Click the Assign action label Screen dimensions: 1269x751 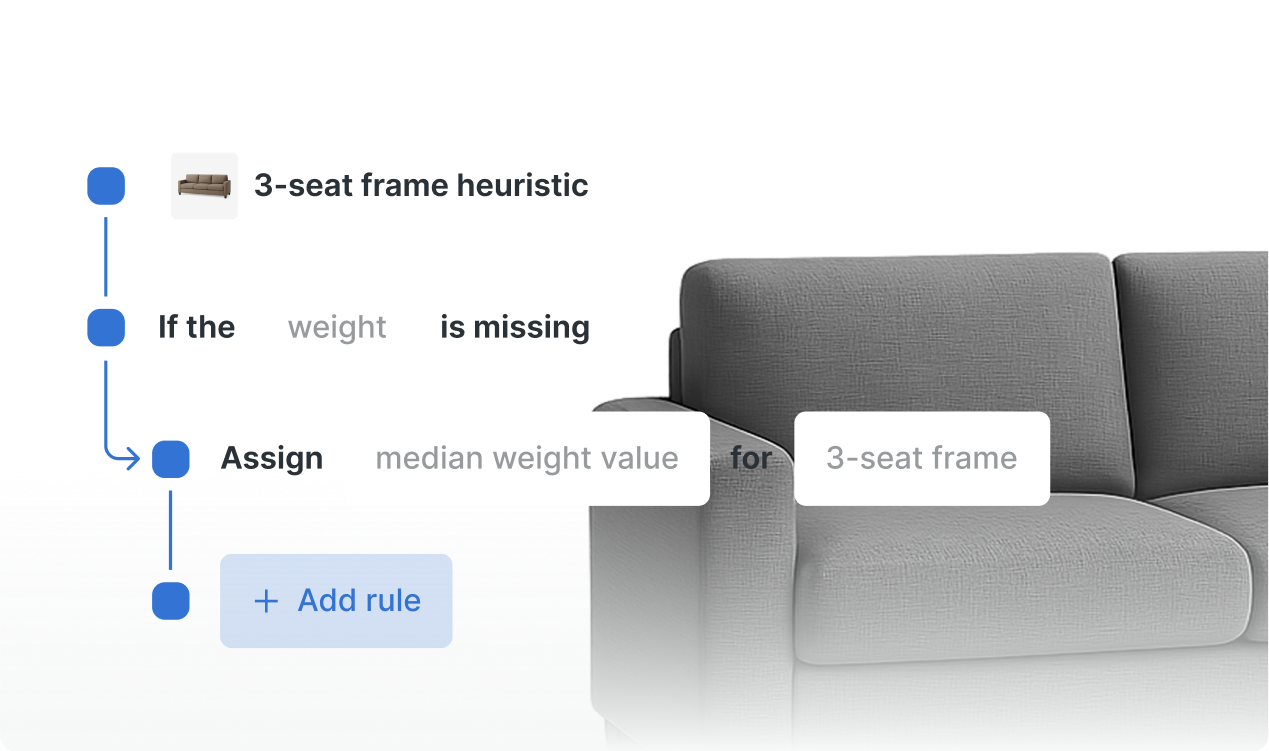pos(272,459)
